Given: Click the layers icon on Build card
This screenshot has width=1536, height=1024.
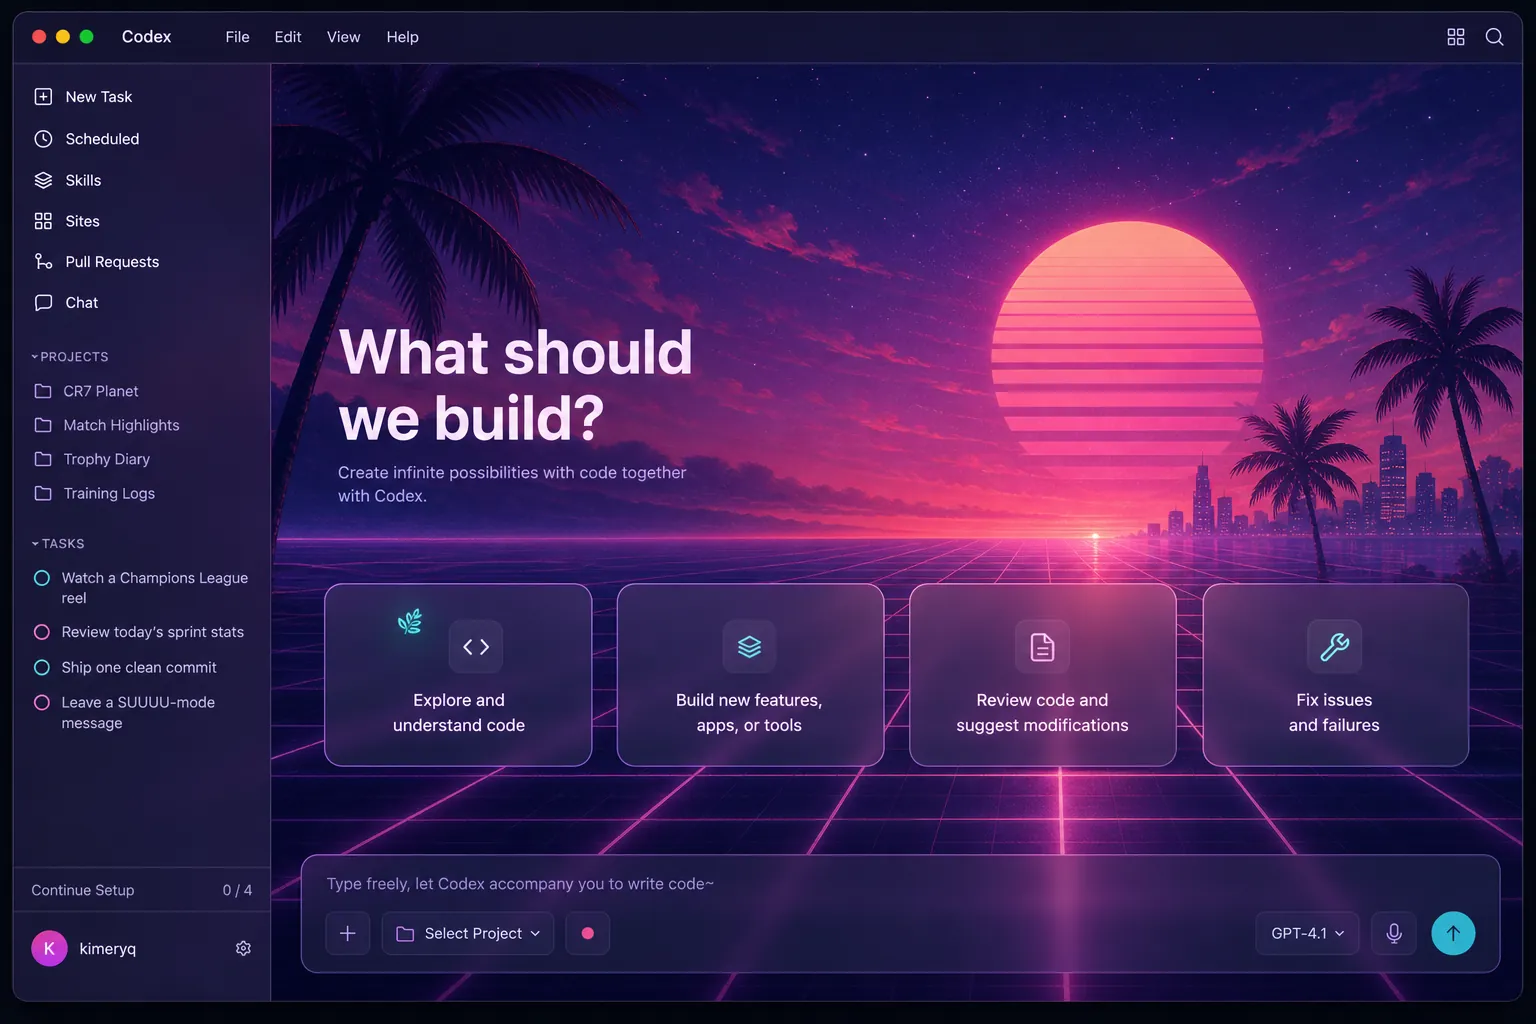Looking at the screenshot, I should point(750,647).
